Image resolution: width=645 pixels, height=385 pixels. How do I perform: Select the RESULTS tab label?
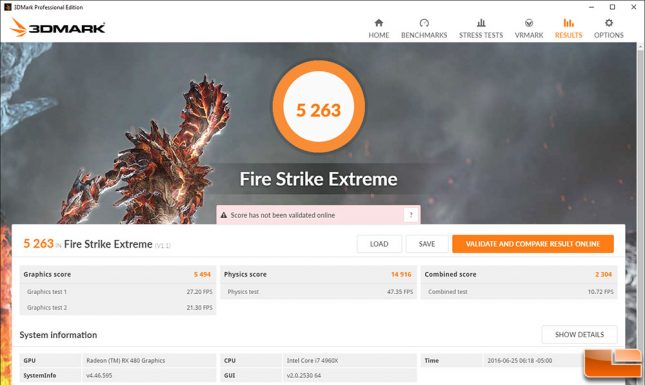click(568, 35)
